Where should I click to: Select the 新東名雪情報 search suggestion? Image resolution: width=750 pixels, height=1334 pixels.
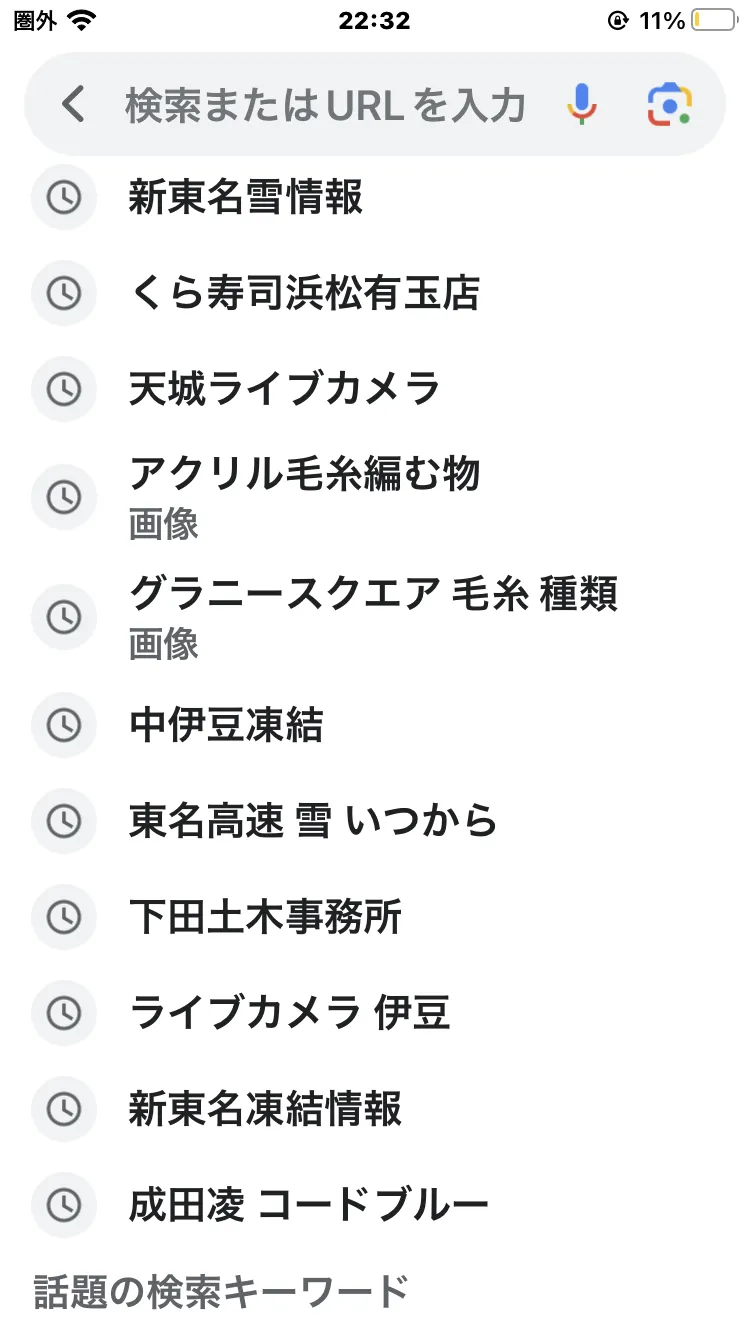[246, 198]
